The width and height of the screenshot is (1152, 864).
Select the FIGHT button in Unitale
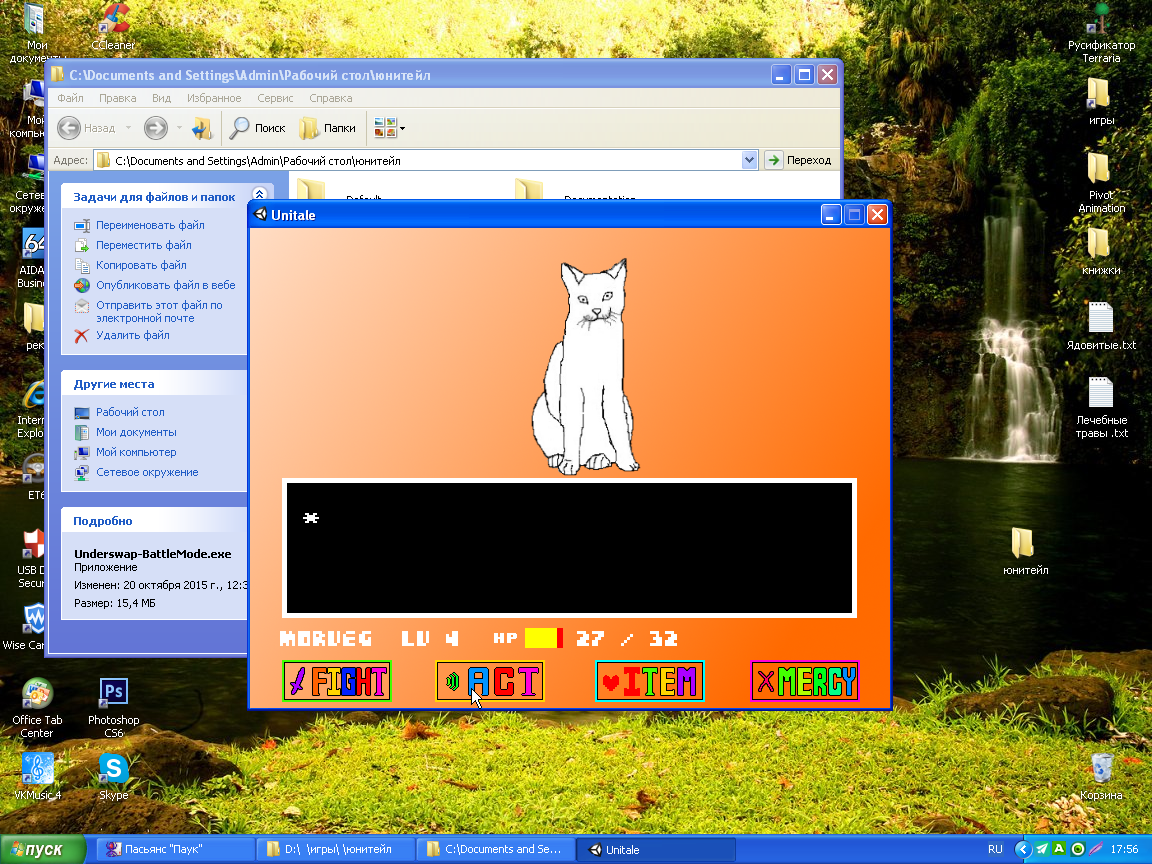click(336, 681)
